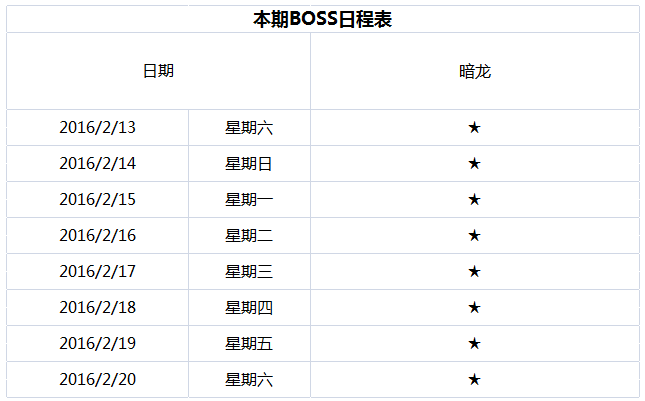The image size is (645, 401).
Task: Select the 星期二 weekday cell
Action: point(249,236)
